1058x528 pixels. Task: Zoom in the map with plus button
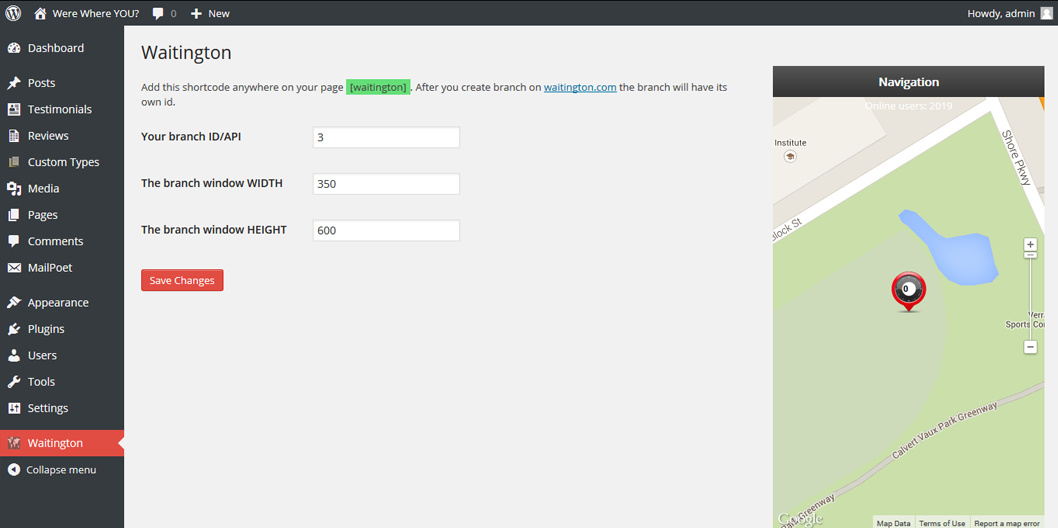point(1030,244)
